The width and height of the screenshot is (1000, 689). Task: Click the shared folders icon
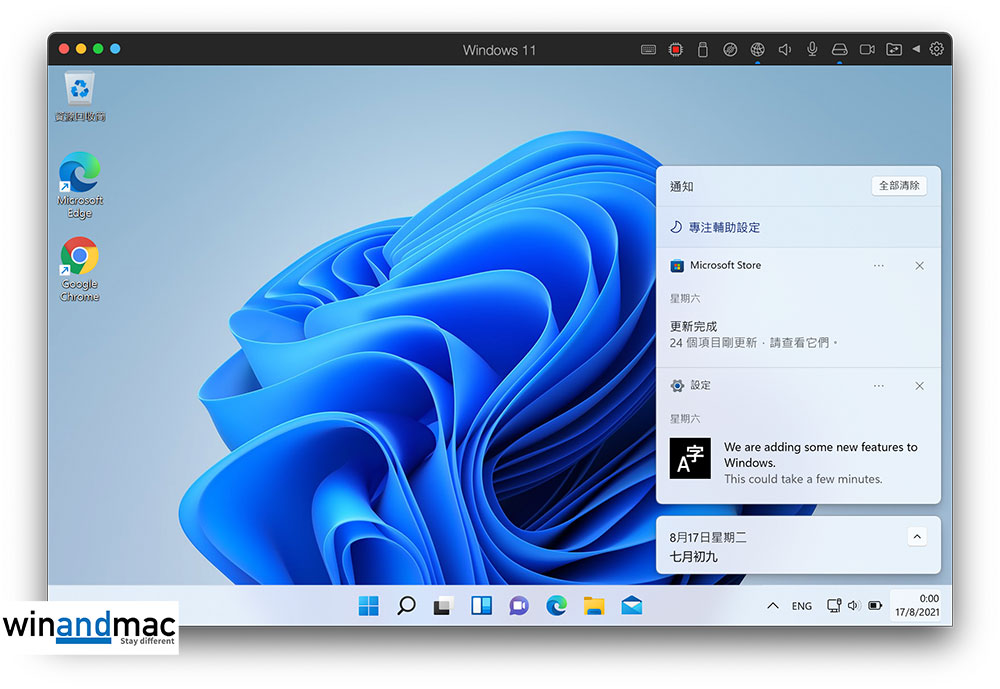pos(894,49)
